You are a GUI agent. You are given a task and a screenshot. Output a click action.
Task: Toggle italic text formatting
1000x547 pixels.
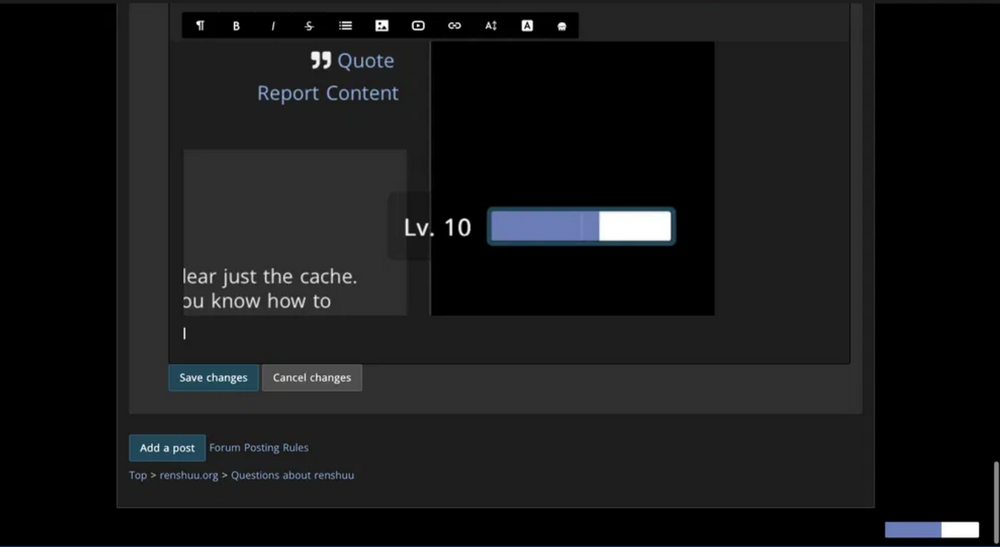pyautogui.click(x=273, y=26)
